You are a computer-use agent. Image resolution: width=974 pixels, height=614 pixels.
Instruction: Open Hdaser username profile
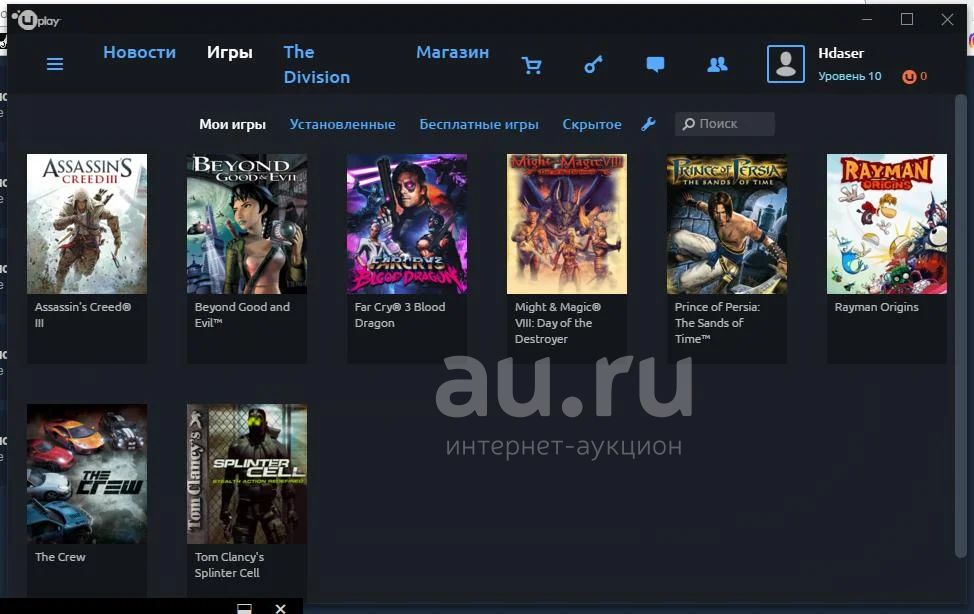point(841,53)
